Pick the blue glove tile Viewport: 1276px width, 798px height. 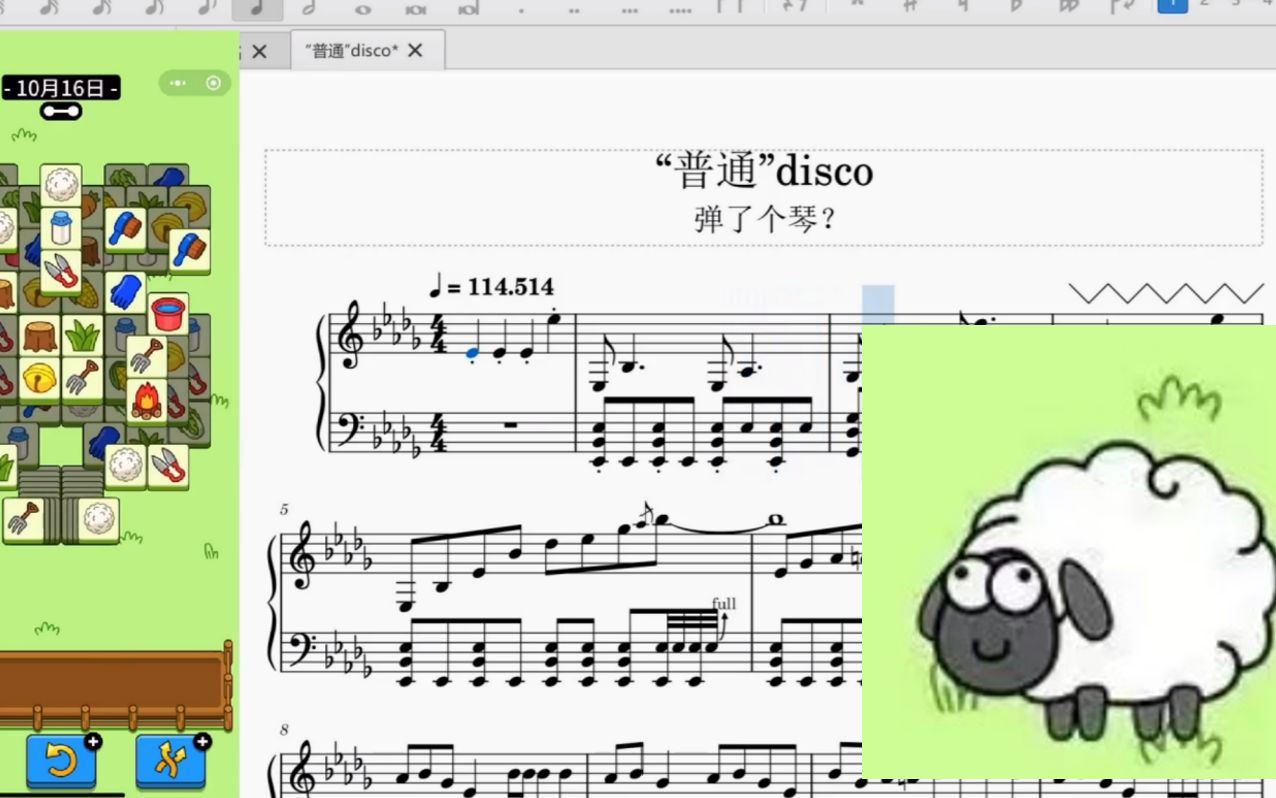point(126,293)
